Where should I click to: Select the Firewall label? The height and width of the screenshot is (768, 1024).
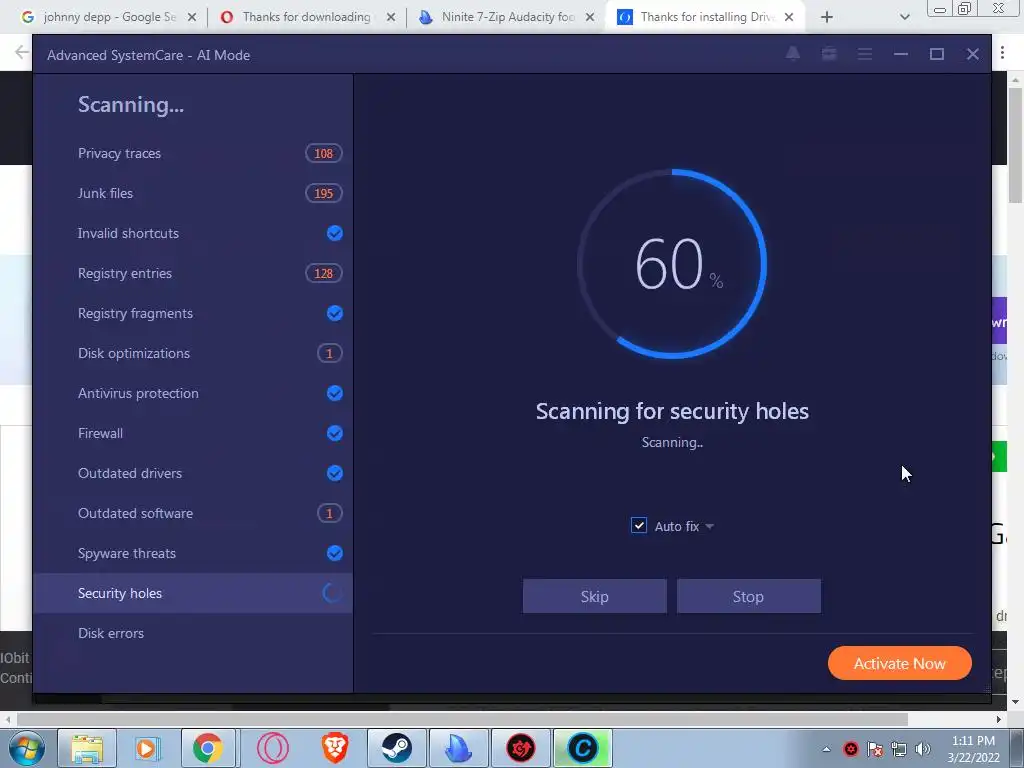(x=100, y=433)
